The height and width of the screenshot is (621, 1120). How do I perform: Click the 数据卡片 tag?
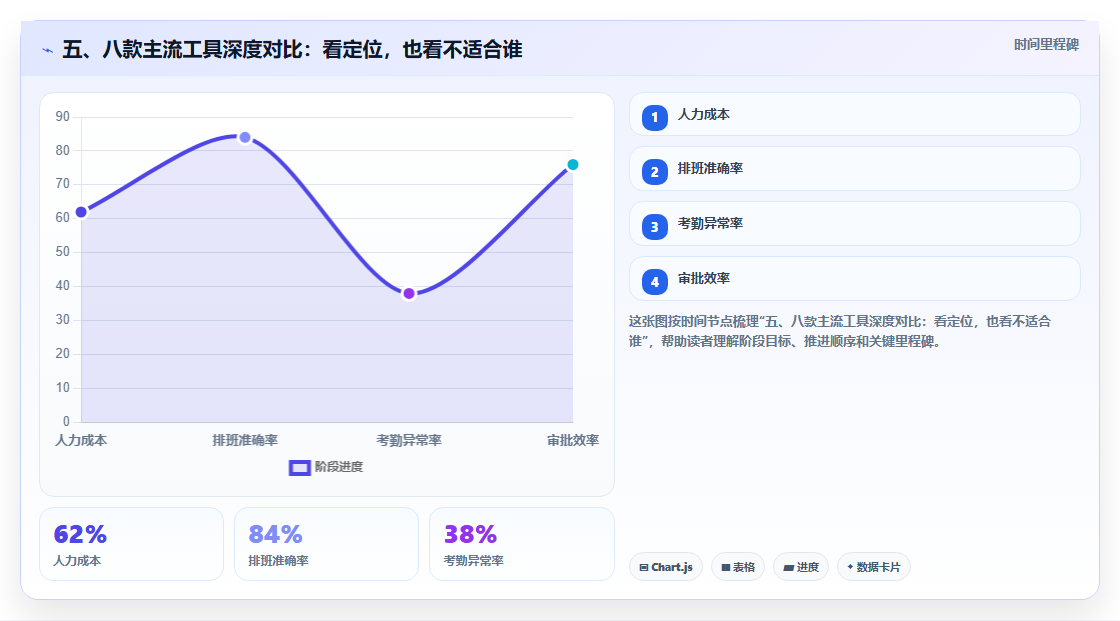[x=874, y=567]
